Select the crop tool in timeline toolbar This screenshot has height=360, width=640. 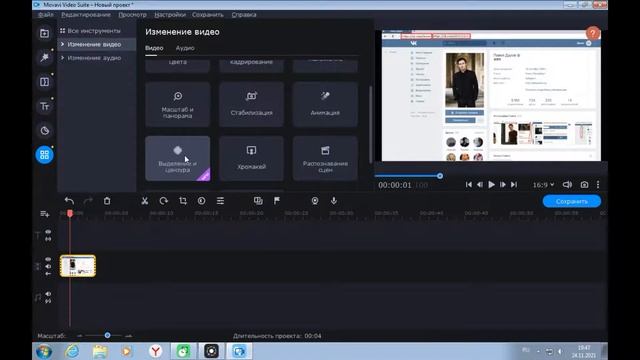point(182,201)
